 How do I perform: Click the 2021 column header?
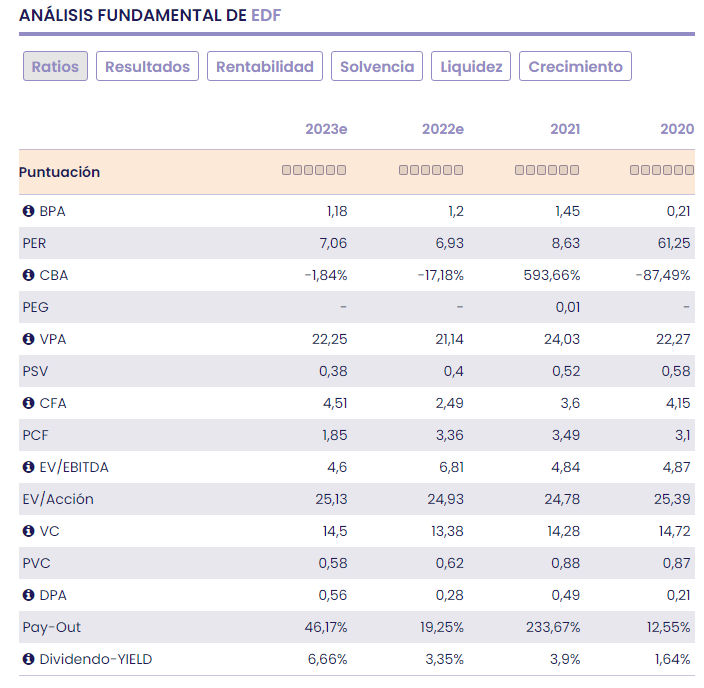pos(565,129)
